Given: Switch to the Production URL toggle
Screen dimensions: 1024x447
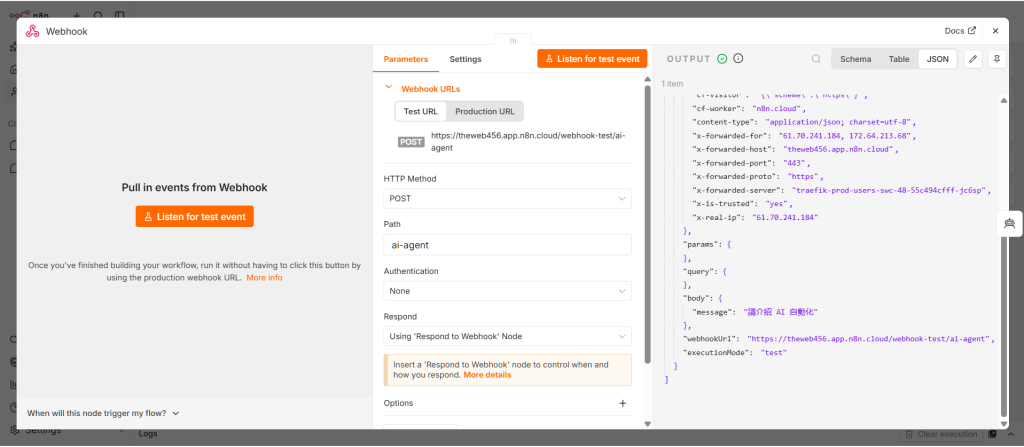Looking at the screenshot, I should tap(485, 111).
